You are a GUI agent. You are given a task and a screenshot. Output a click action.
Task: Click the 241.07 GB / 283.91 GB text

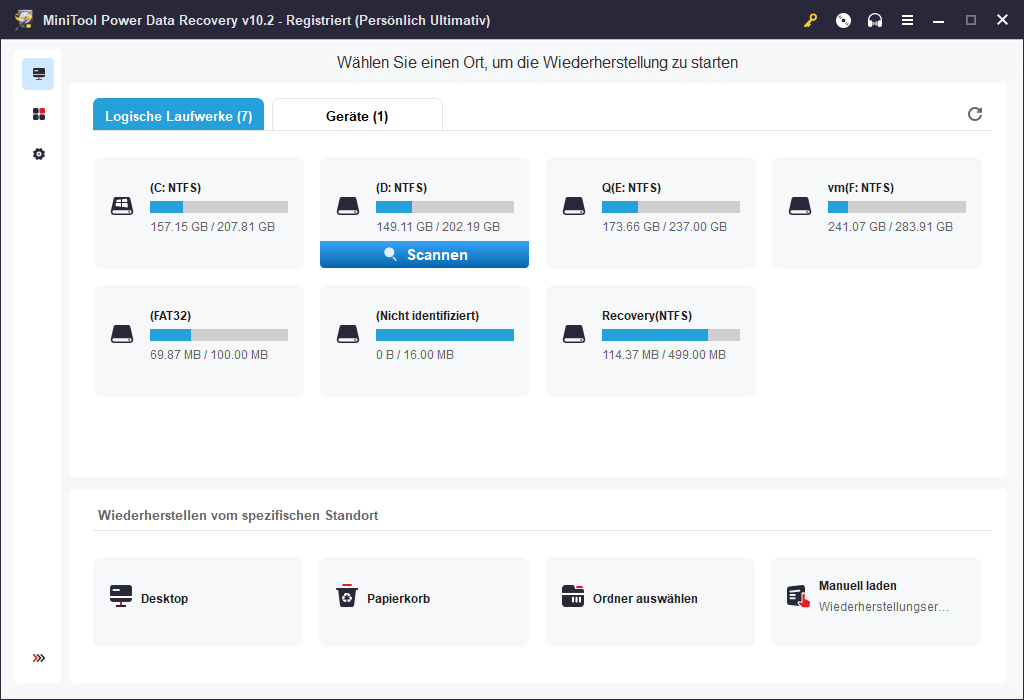(890, 227)
